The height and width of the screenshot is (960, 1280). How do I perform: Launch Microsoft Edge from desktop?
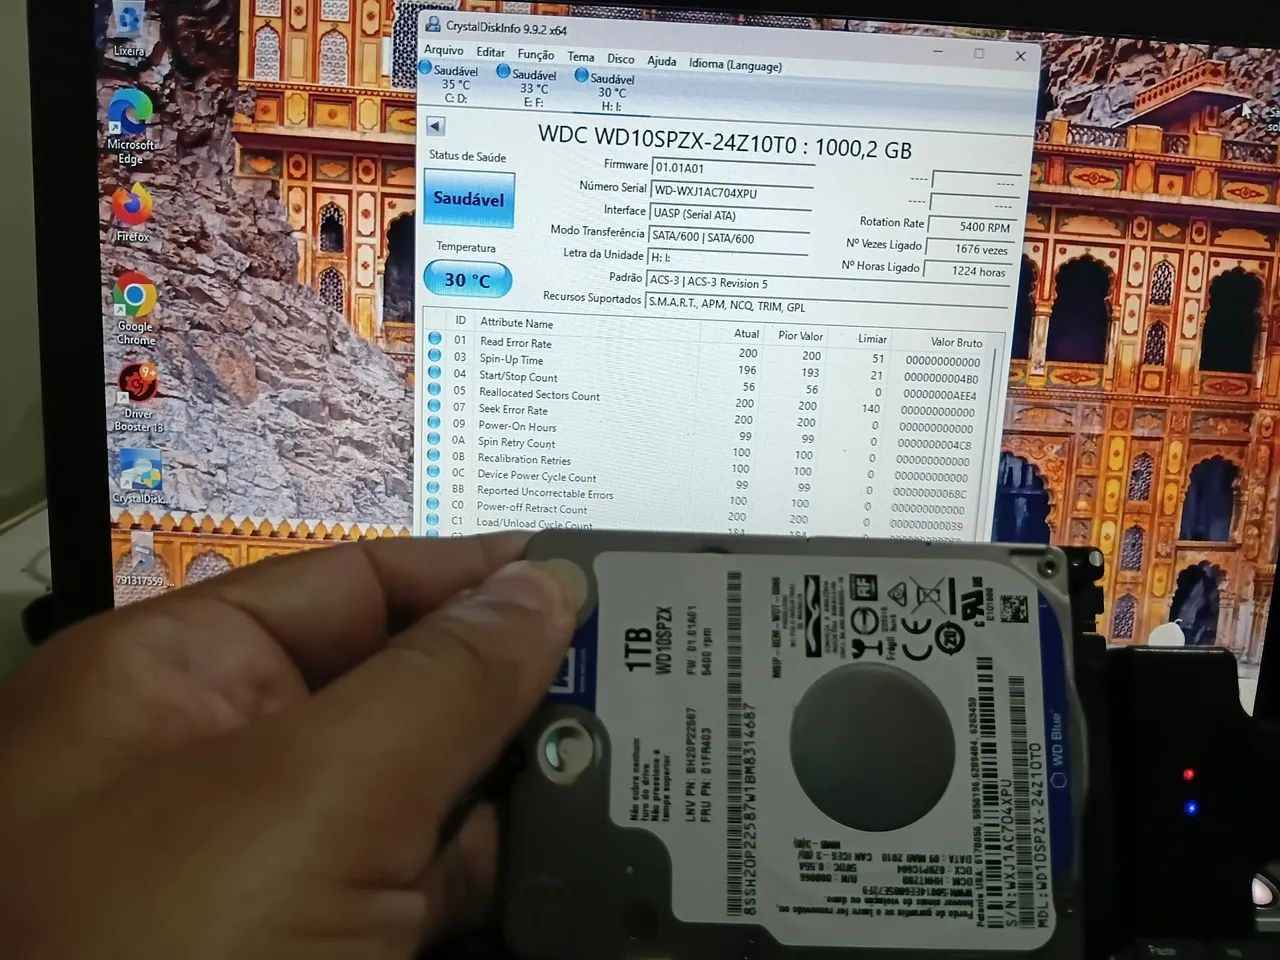[x=130, y=125]
